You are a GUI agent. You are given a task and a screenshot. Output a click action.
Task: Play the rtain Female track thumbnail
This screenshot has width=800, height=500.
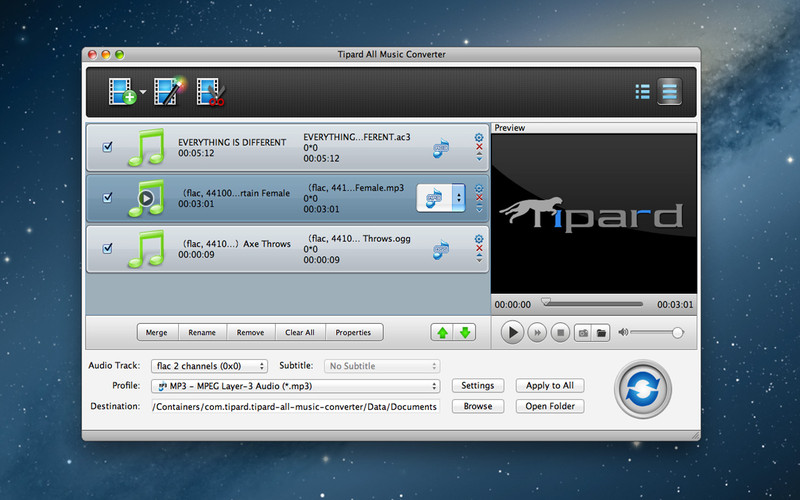pos(146,198)
